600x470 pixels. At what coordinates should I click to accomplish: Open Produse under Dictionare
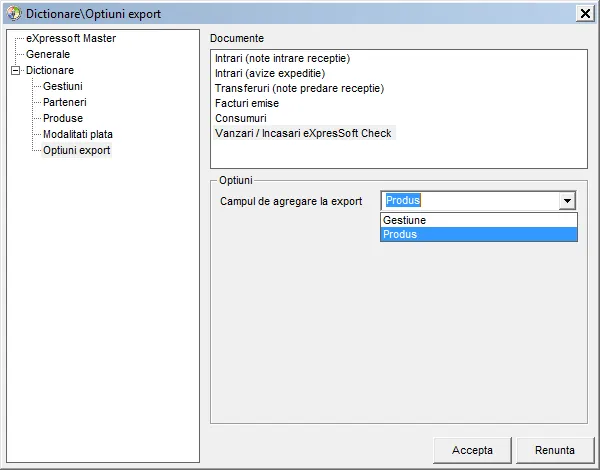pos(63,118)
